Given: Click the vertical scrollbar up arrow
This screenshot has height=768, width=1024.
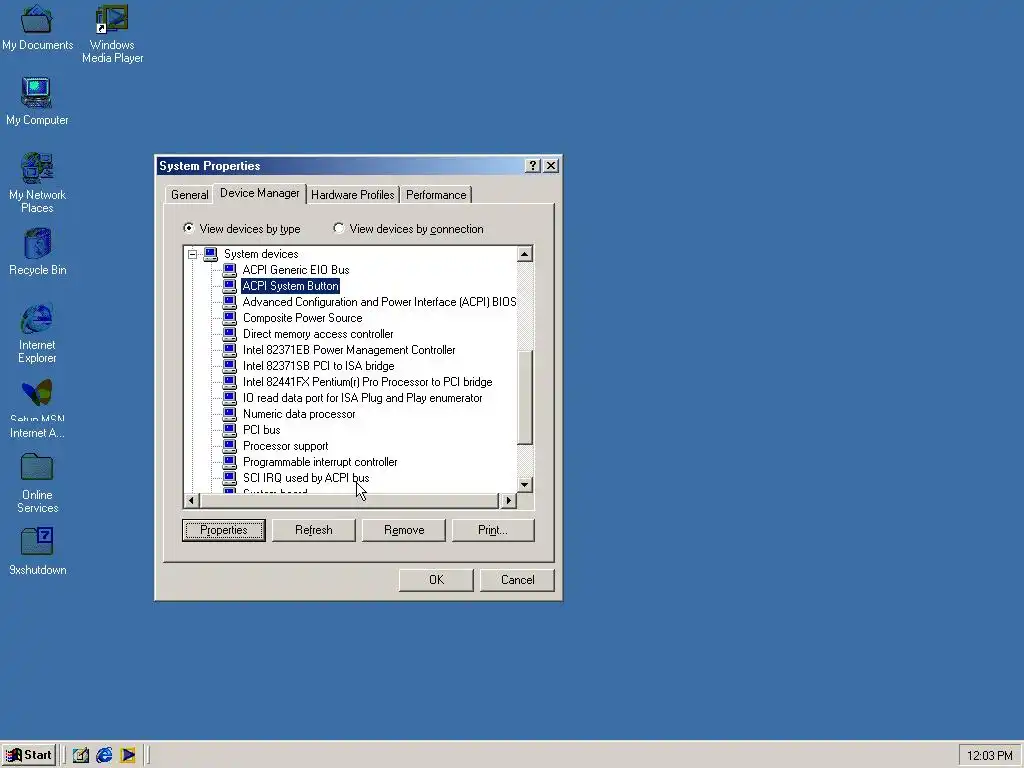Looking at the screenshot, I should (524, 254).
